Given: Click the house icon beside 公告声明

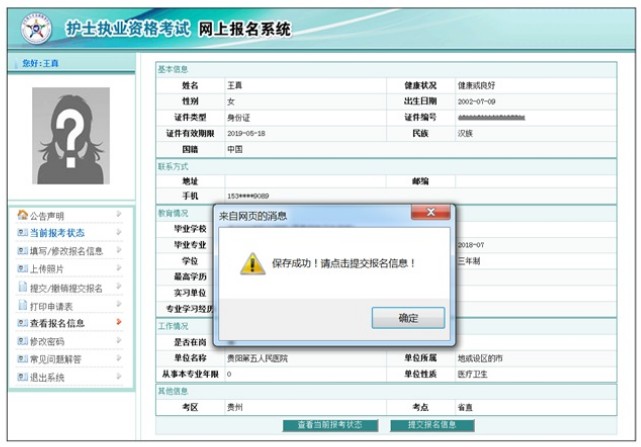Looking at the screenshot, I should (x=22, y=215).
